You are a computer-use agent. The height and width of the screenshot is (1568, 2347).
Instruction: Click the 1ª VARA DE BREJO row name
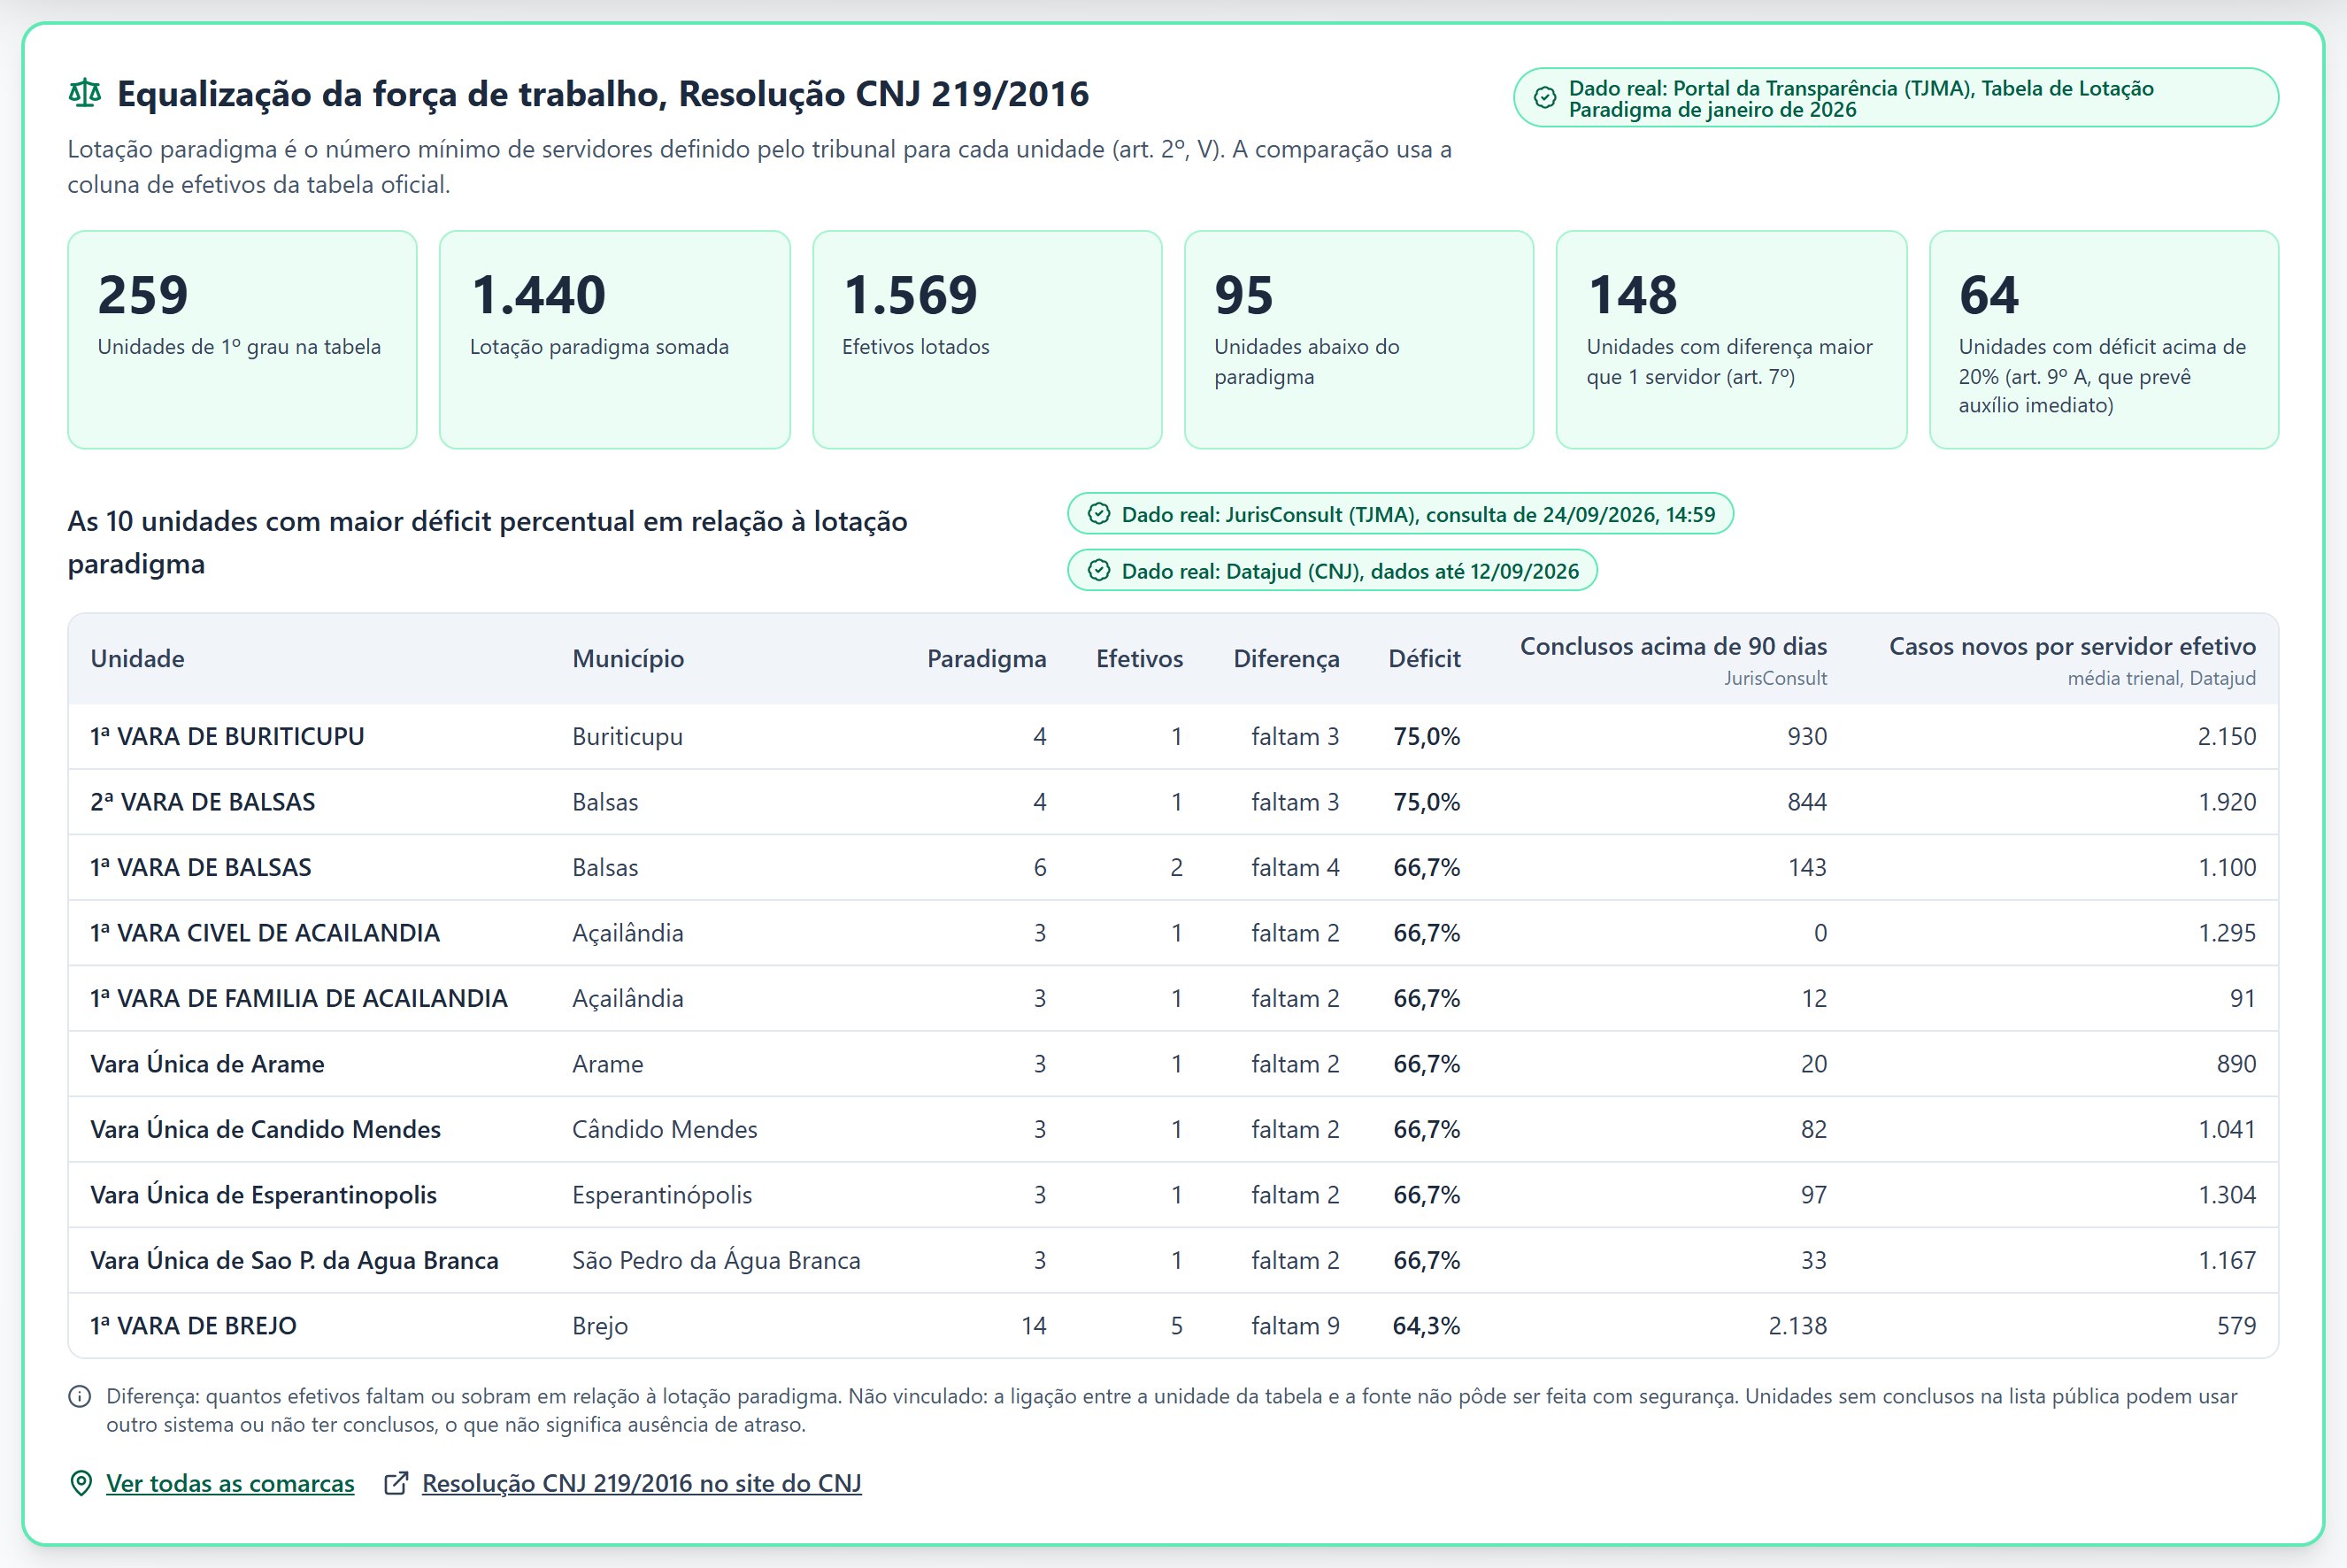(x=193, y=1326)
